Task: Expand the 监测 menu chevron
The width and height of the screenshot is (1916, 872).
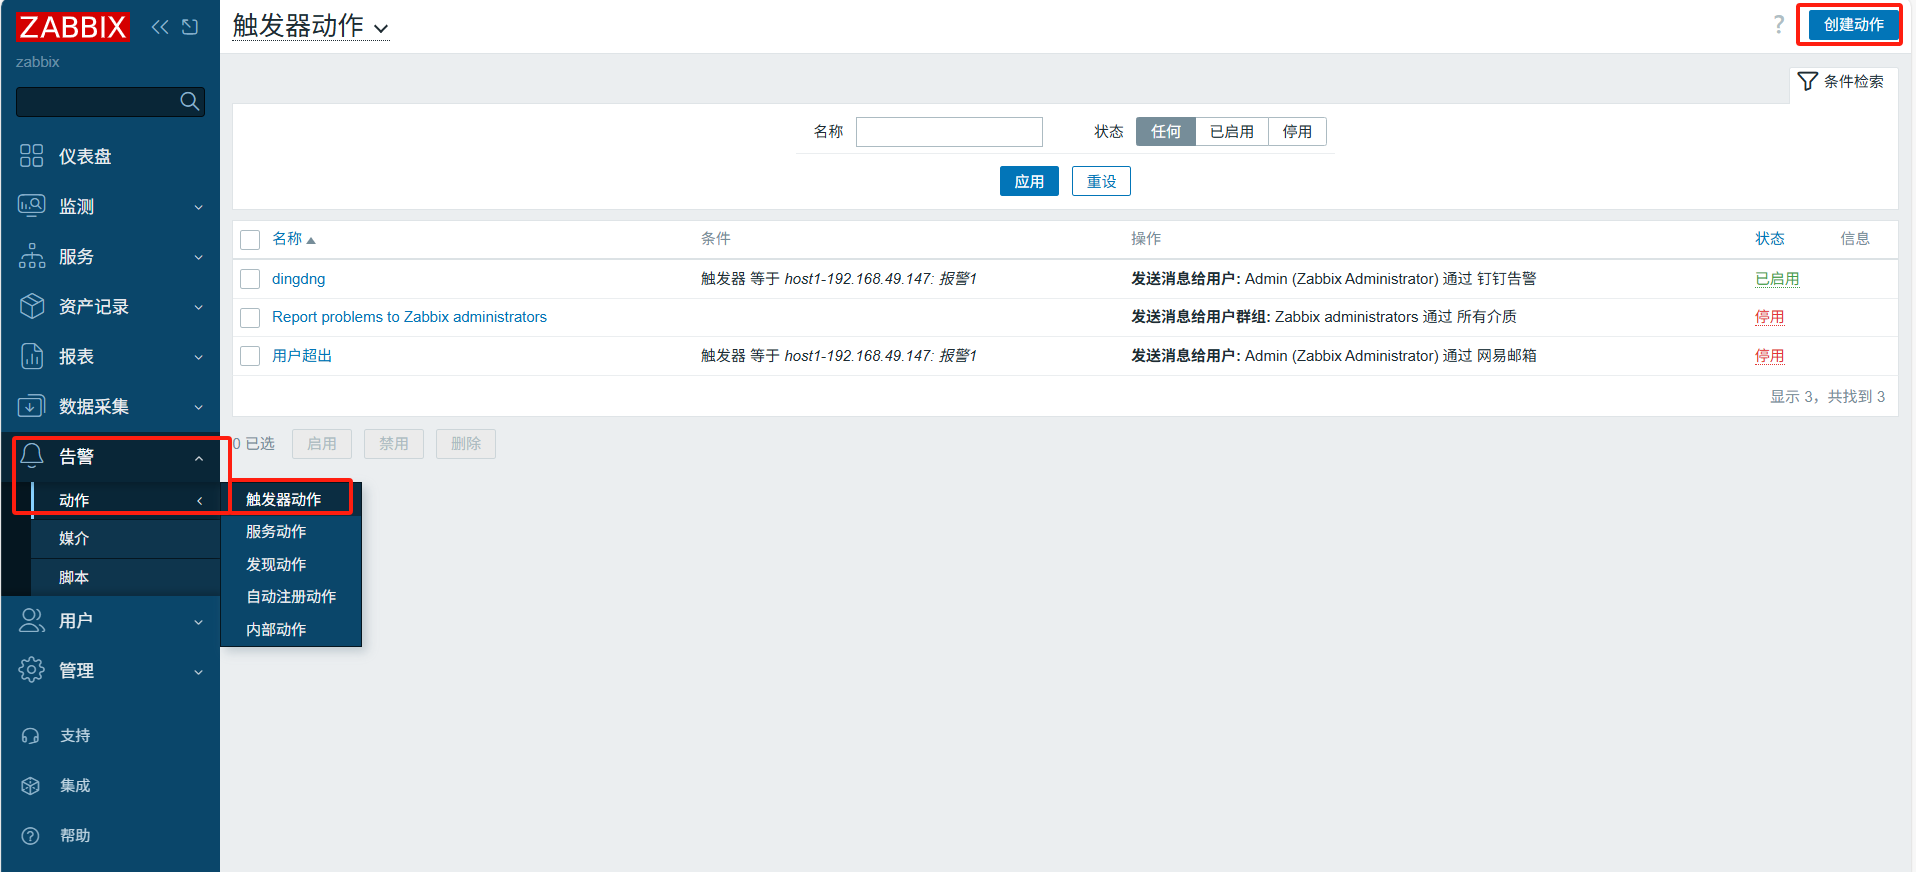Action: point(198,207)
